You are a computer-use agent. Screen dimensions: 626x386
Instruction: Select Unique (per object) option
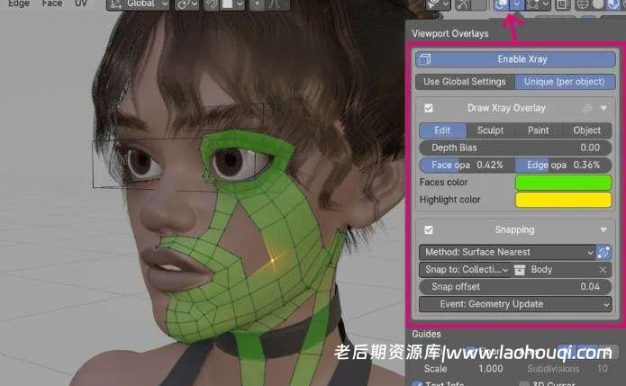(565, 82)
